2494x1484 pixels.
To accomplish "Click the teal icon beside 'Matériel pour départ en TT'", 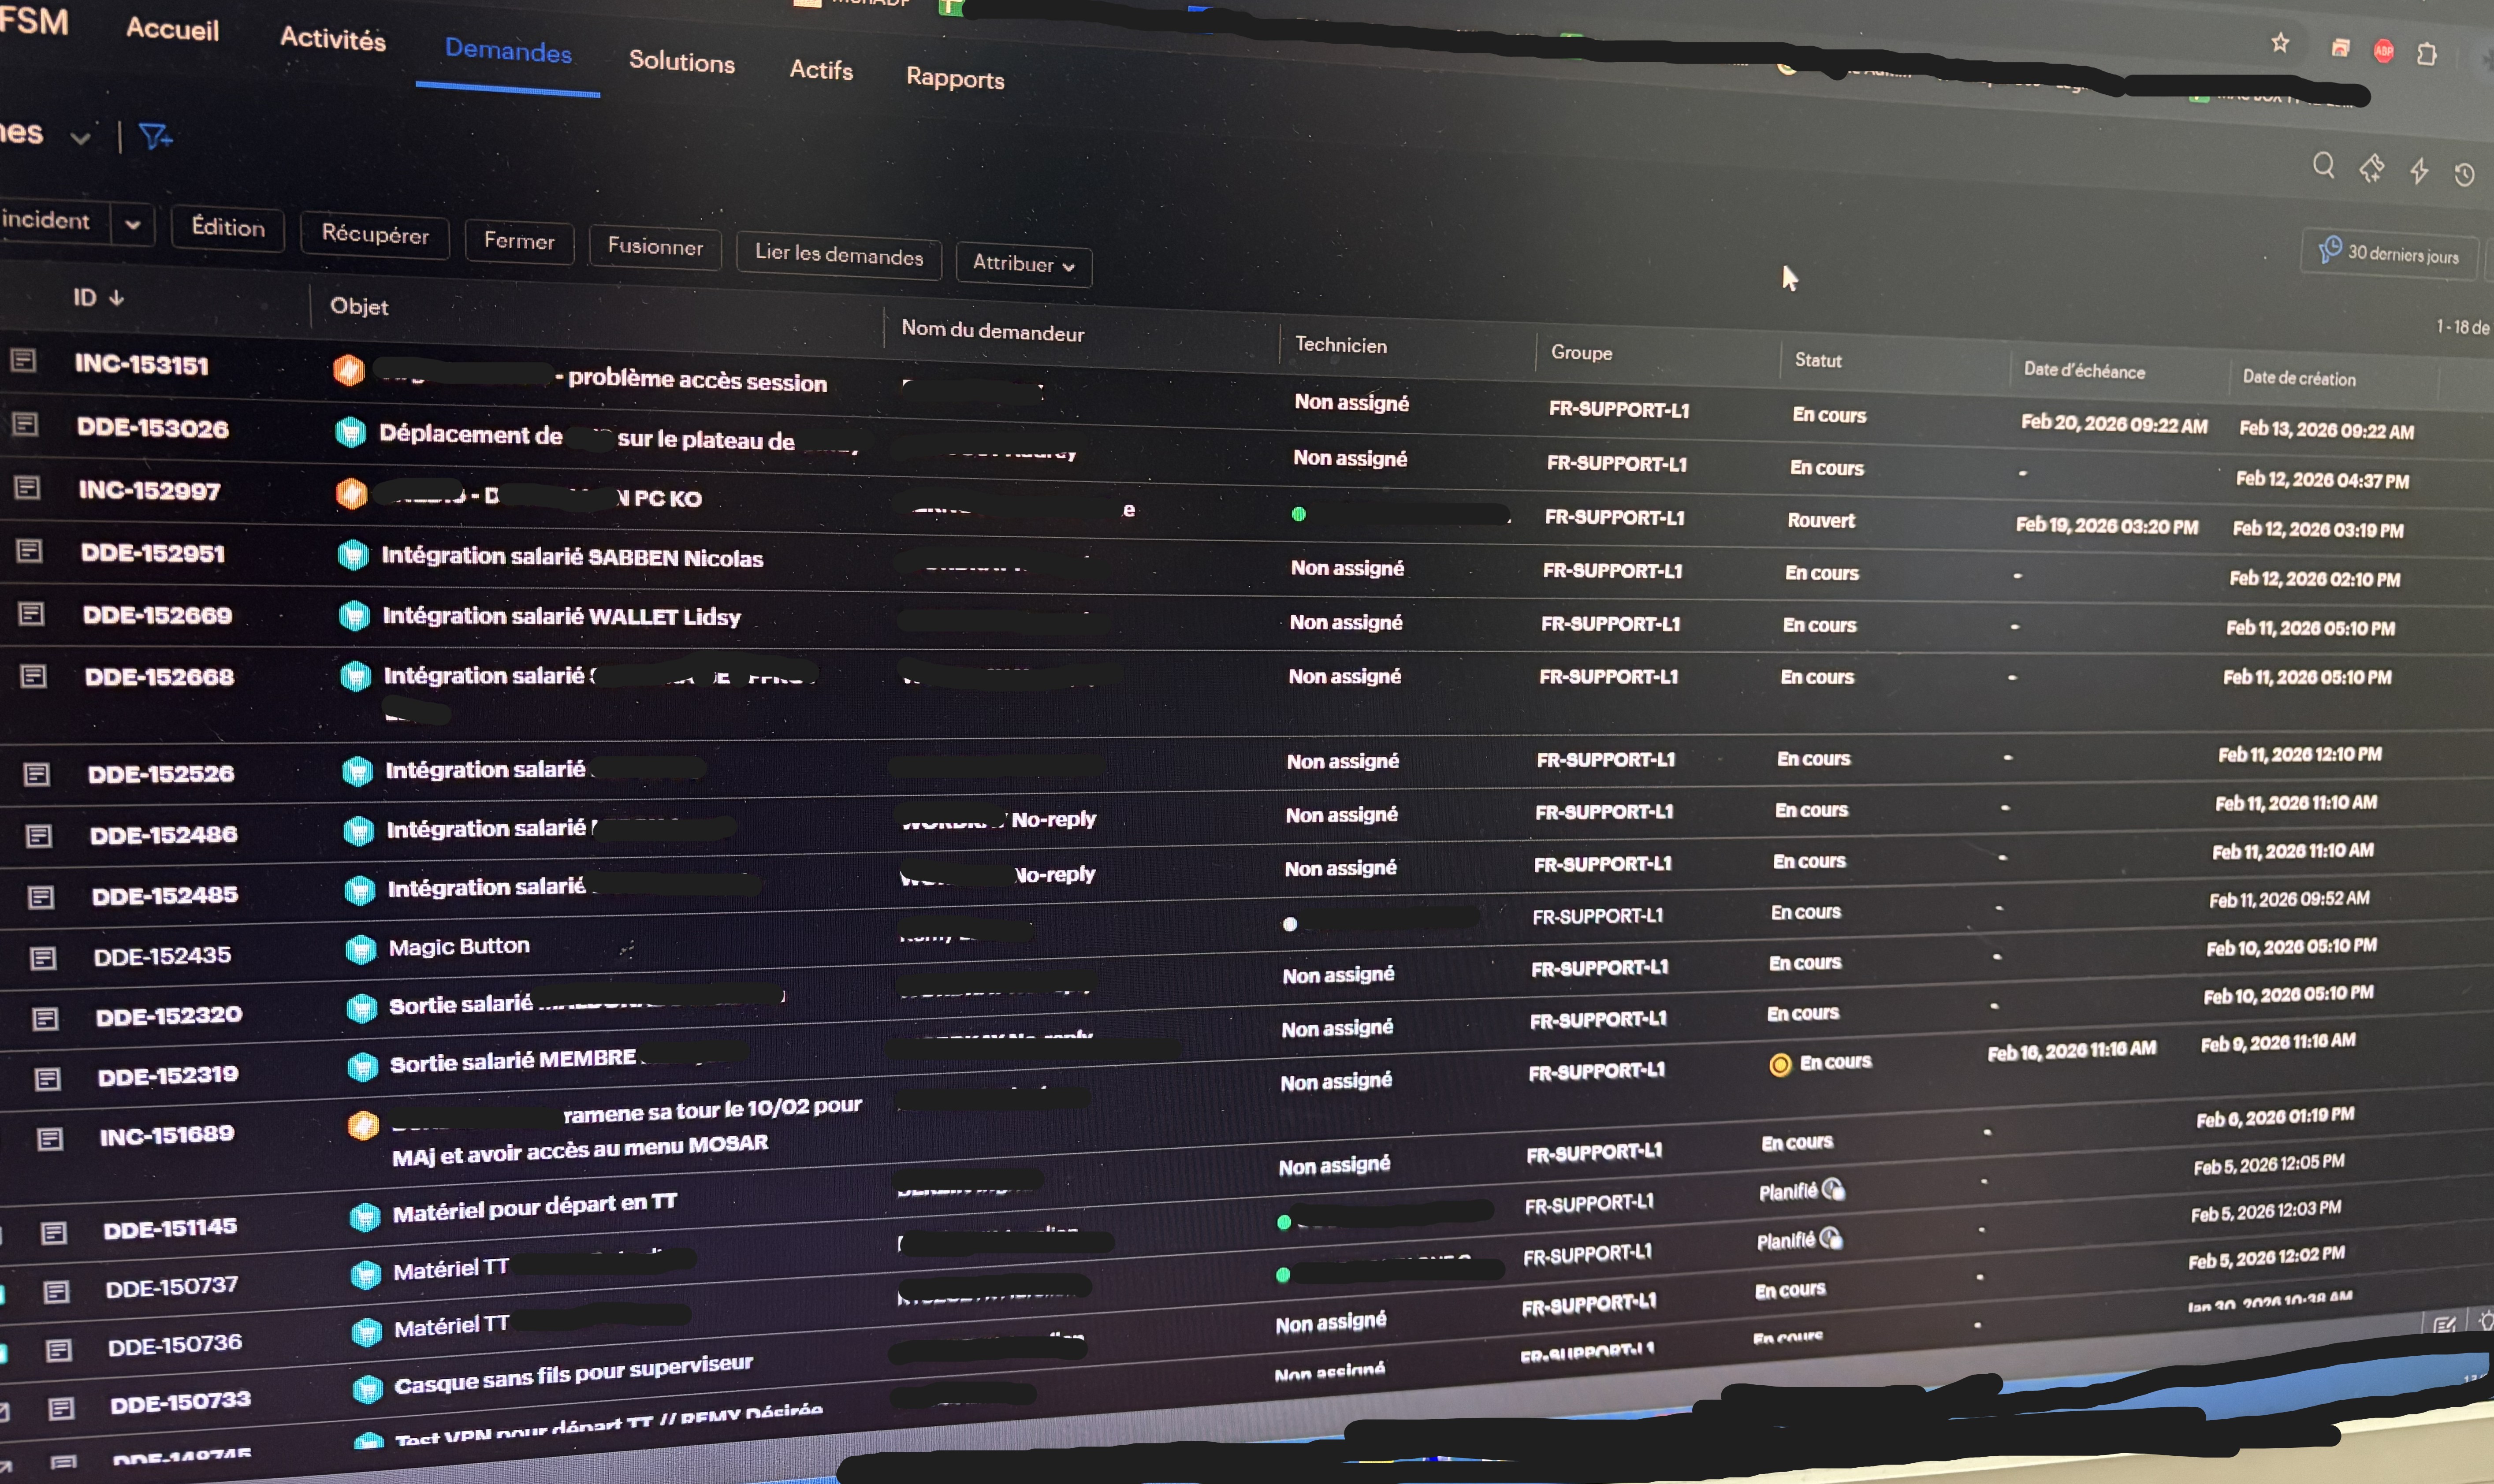I will tap(365, 1217).
